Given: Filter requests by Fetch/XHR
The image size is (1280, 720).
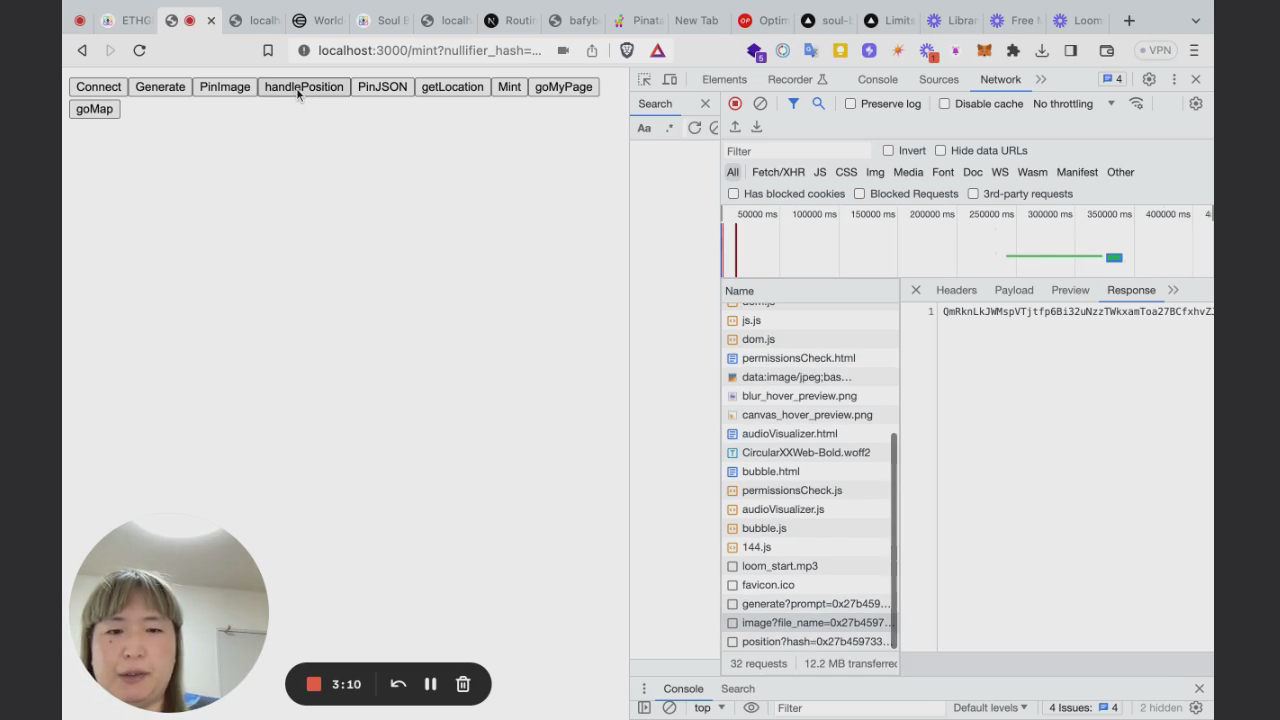Looking at the screenshot, I should point(778,172).
